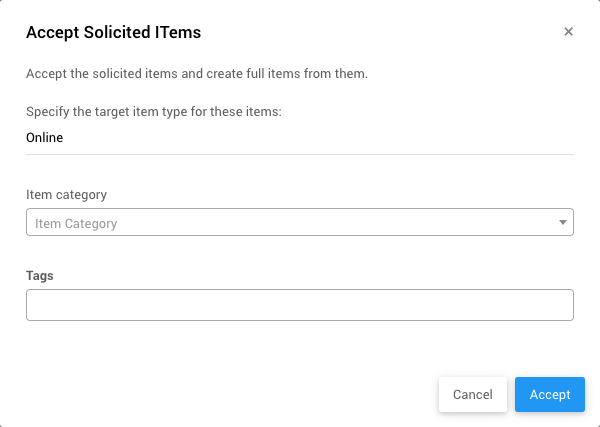Click the 'Item category' field label
Screen dimensions: 600x427
click(x=66, y=194)
